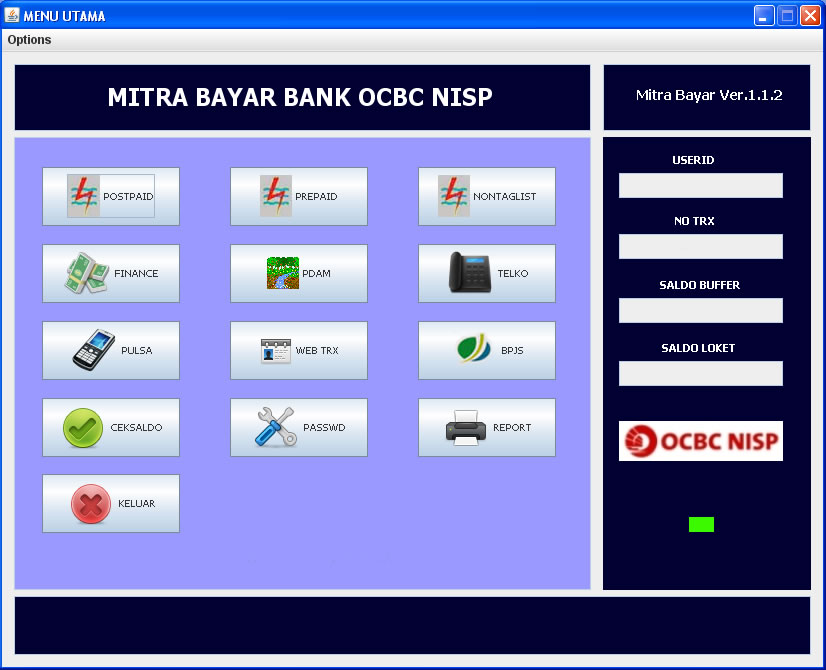Screen dimensions: 826x670
Task: Open the BPJS insurance payment module
Action: pos(486,350)
